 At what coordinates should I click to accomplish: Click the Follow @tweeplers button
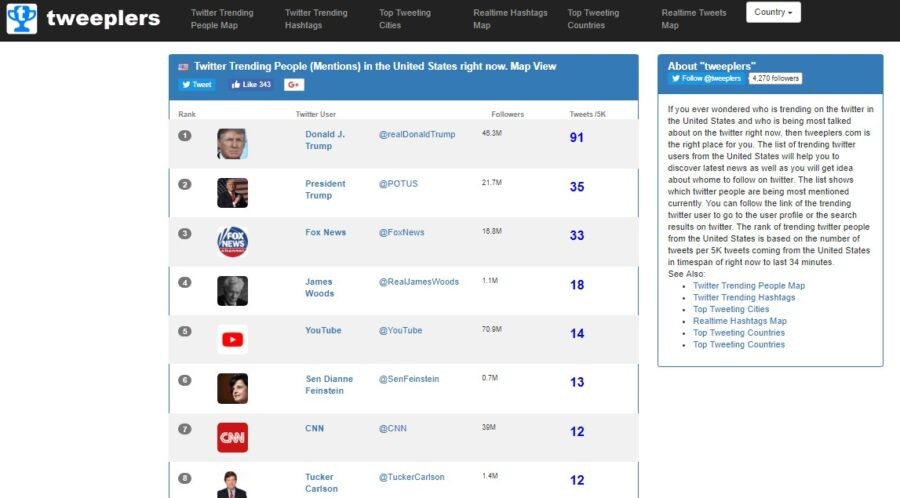(707, 79)
